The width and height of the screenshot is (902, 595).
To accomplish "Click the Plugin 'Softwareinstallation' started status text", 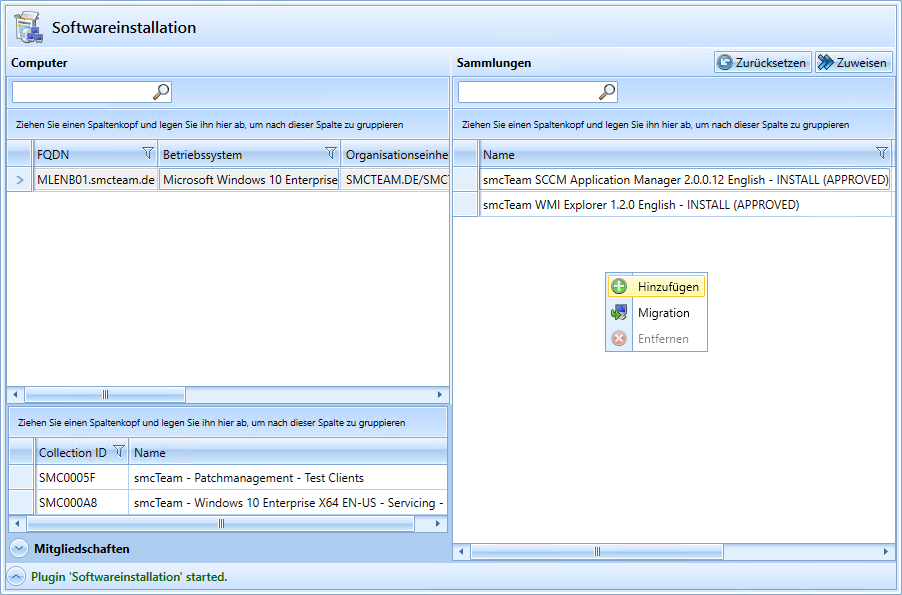I will click(129, 577).
